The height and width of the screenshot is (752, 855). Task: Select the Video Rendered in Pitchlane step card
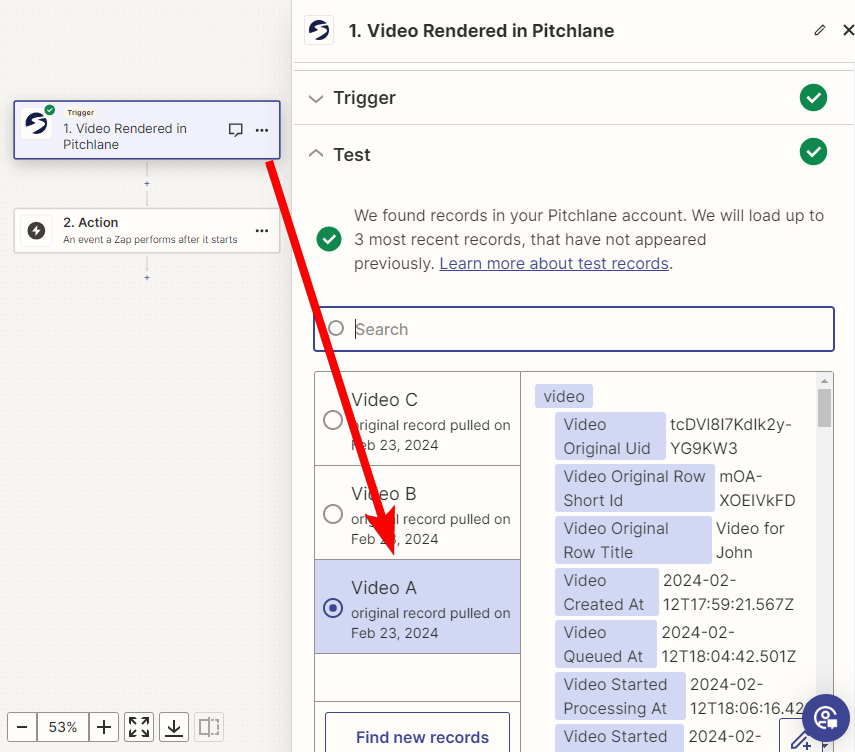click(147, 130)
